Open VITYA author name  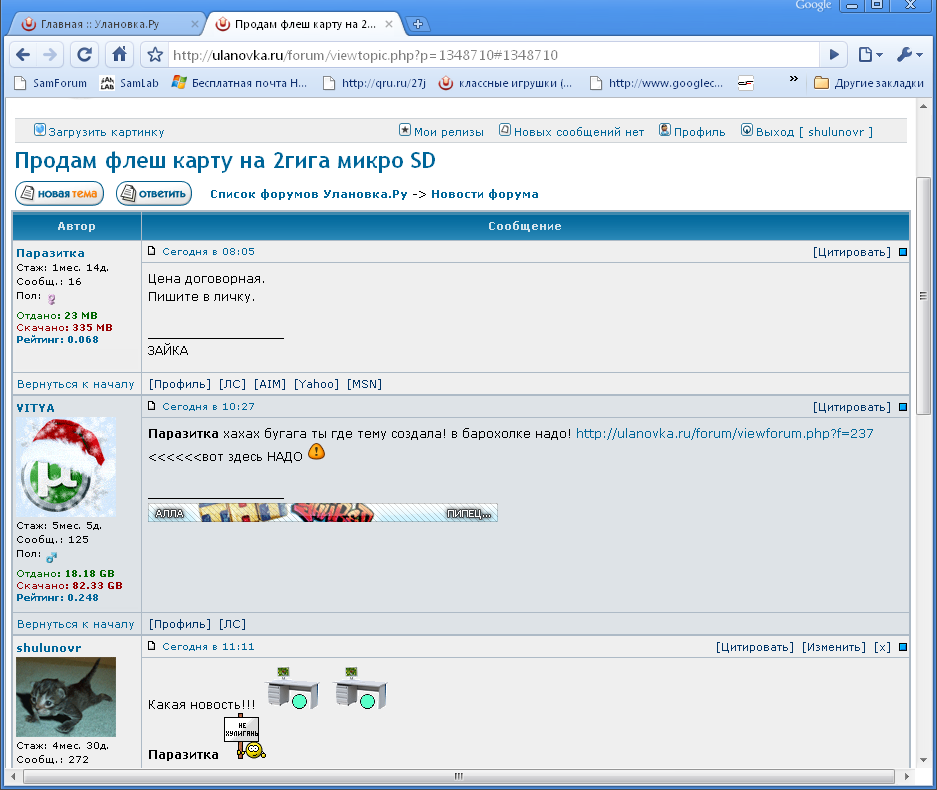pos(35,408)
